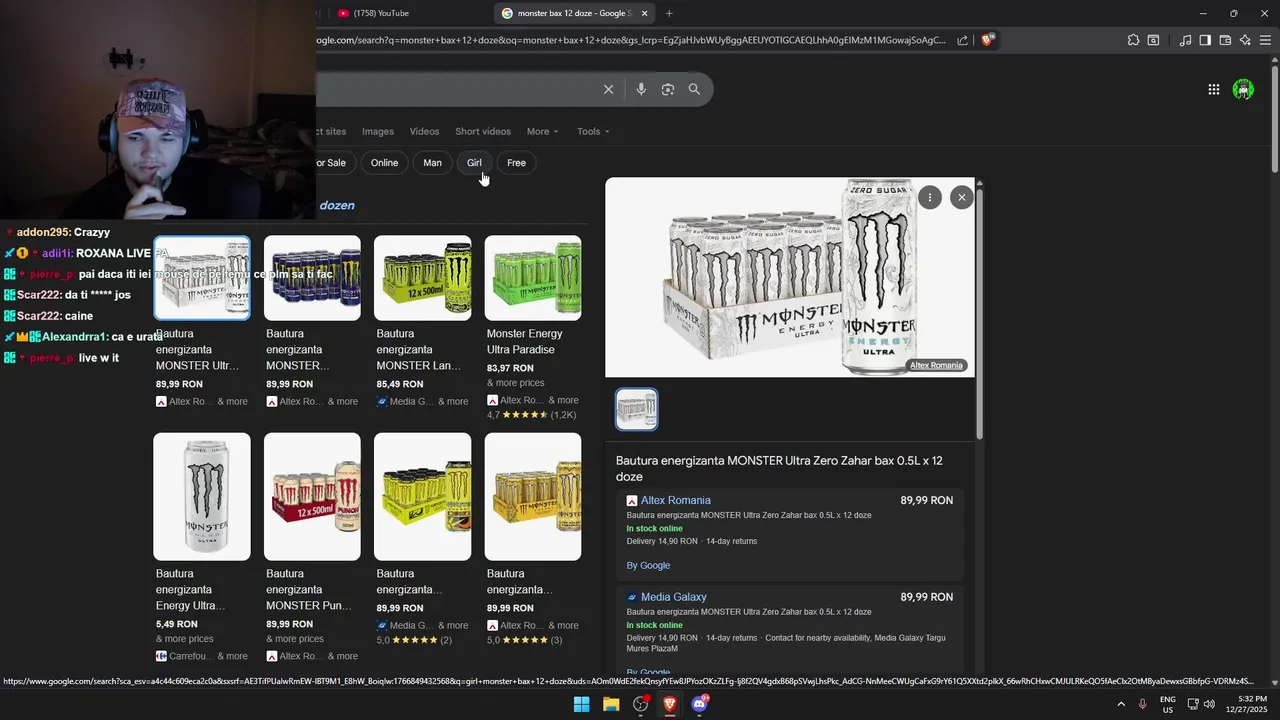Open File Explorer from taskbar
The image size is (1280, 720).
tap(611, 704)
